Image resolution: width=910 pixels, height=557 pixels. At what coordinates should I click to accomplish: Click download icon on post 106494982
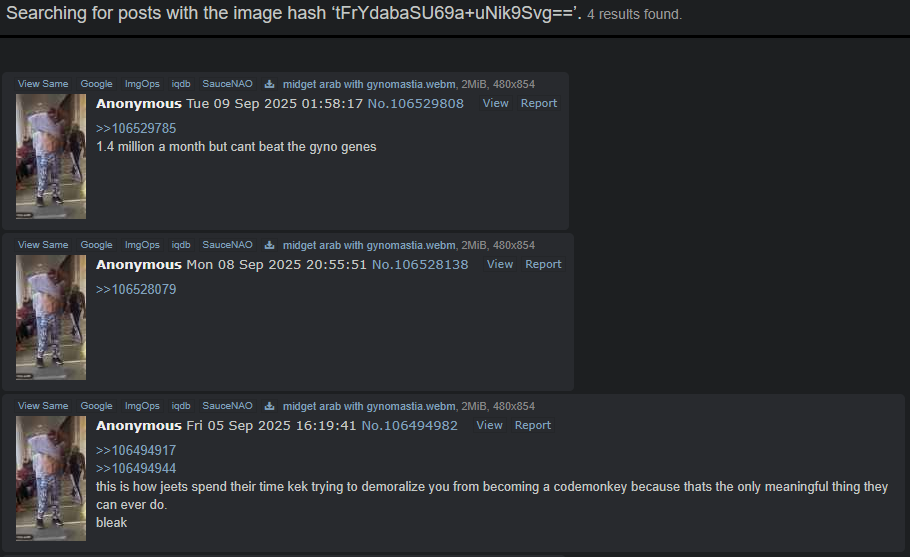269,406
